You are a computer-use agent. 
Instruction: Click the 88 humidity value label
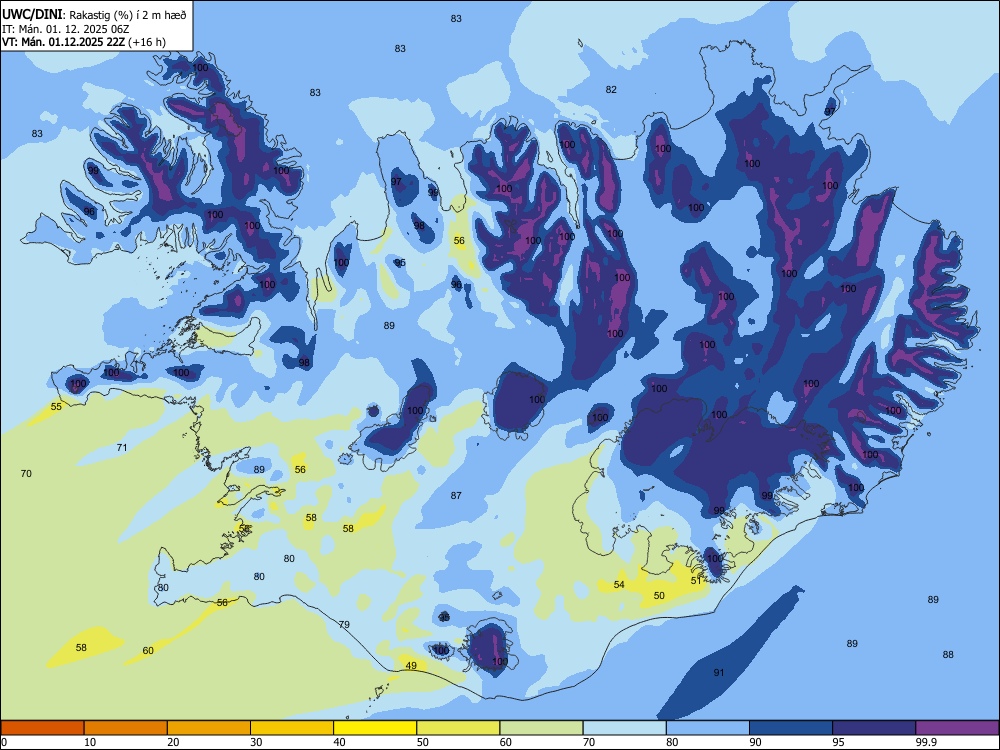click(948, 654)
